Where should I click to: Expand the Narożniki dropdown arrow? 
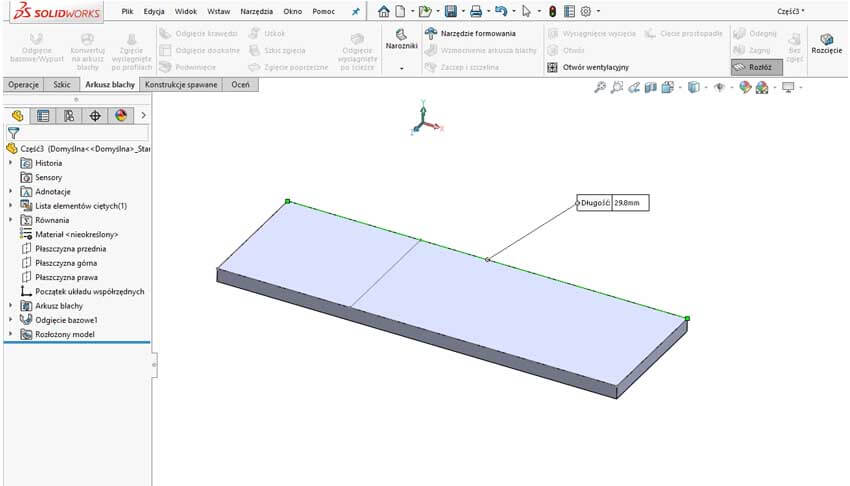click(x=402, y=68)
